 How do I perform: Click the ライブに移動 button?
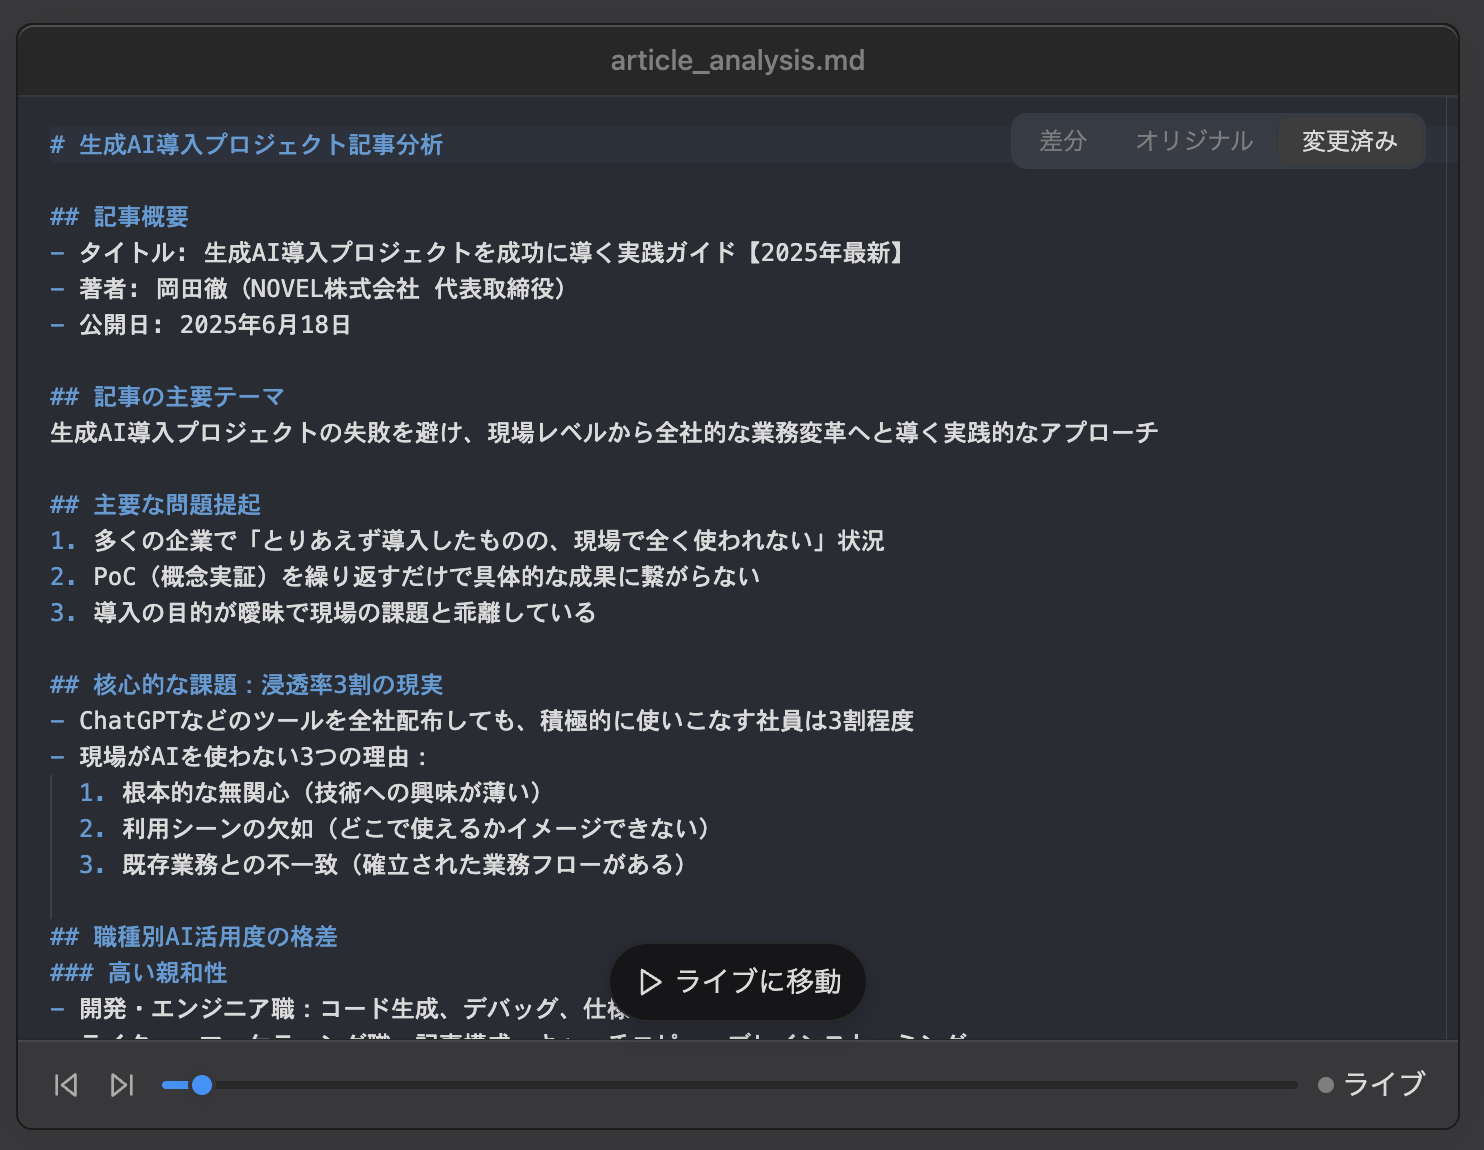[x=738, y=982]
